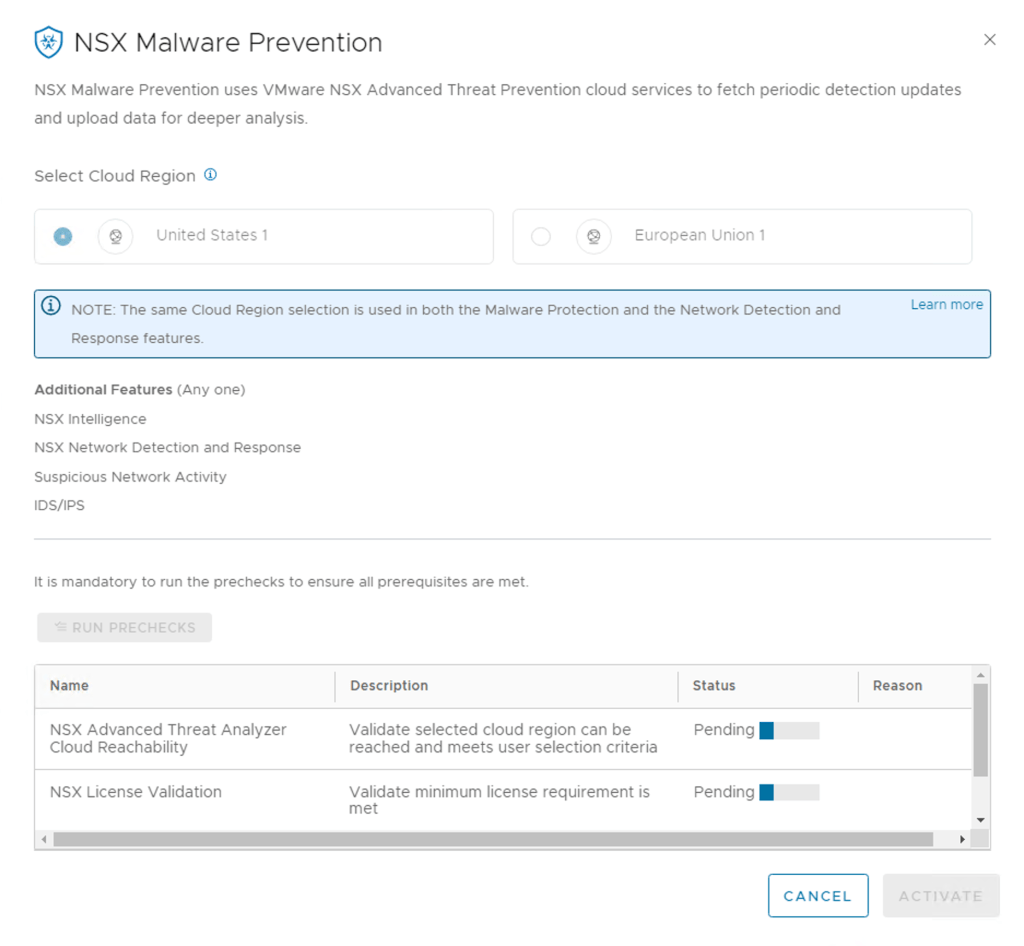Click the Activate button
Screen dimensions: 1024x946
[x=940, y=896]
